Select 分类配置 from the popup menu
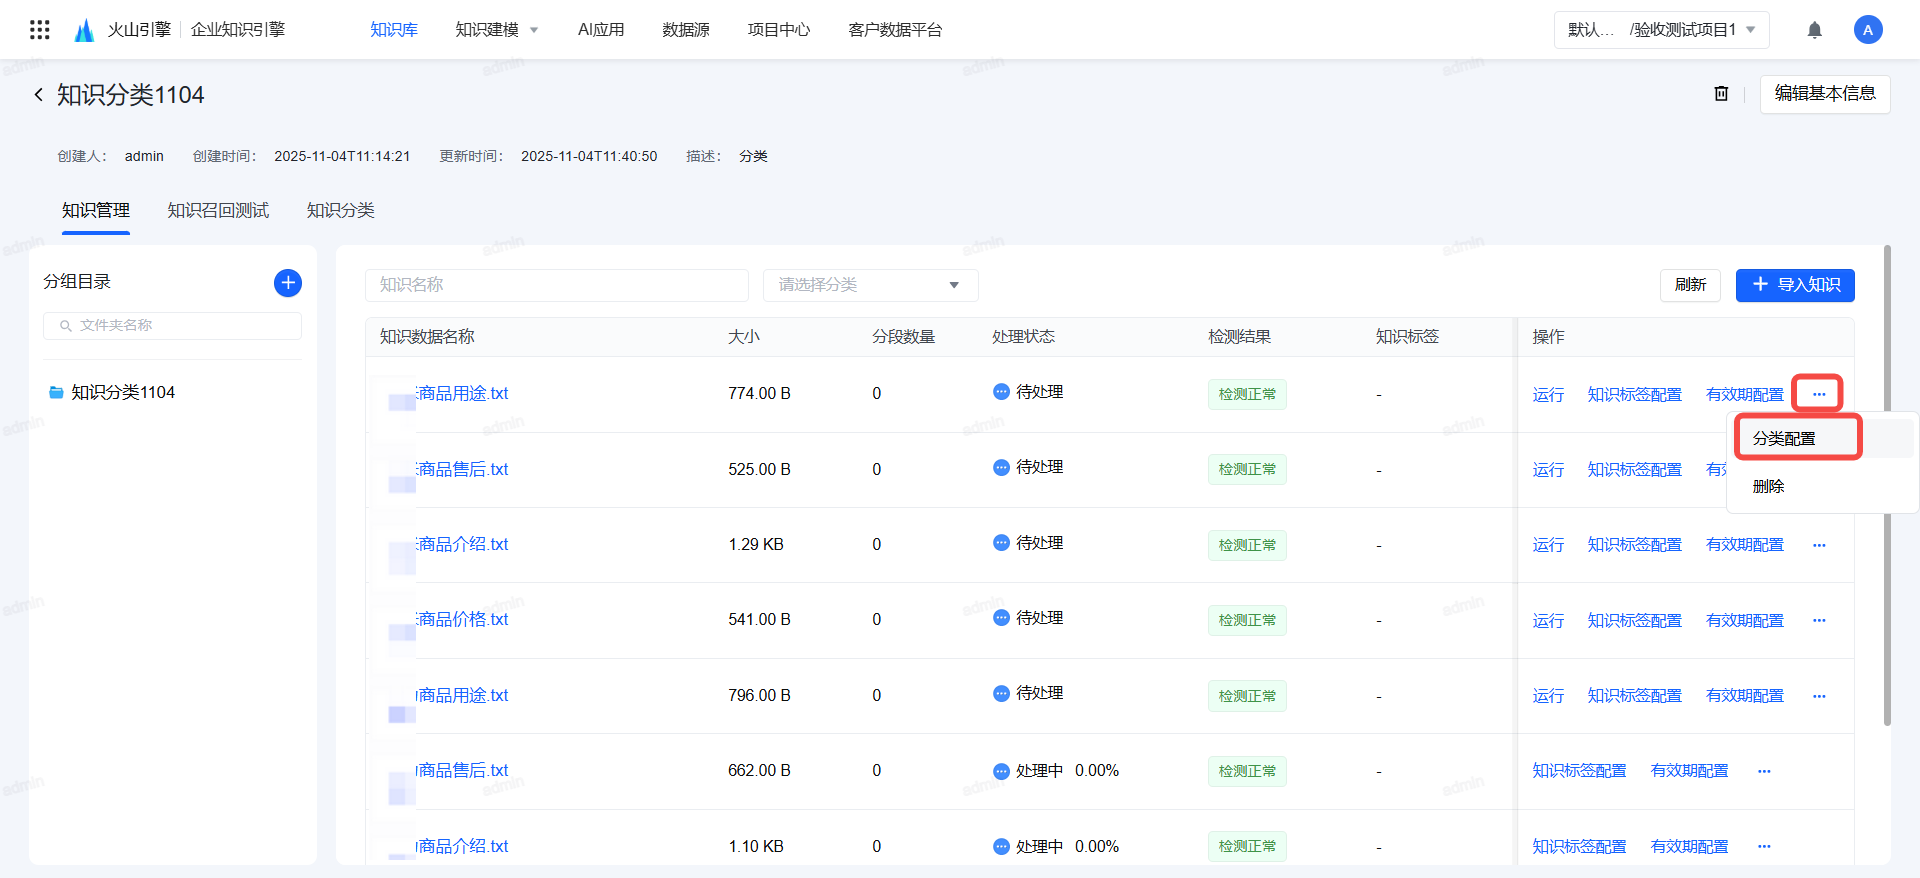Image resolution: width=1920 pixels, height=878 pixels. [1784, 439]
